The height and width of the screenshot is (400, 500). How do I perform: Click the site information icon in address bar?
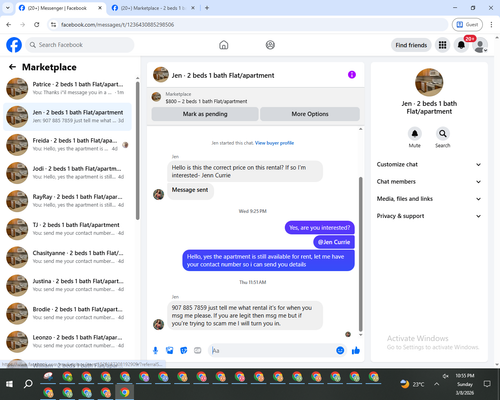coord(53,25)
